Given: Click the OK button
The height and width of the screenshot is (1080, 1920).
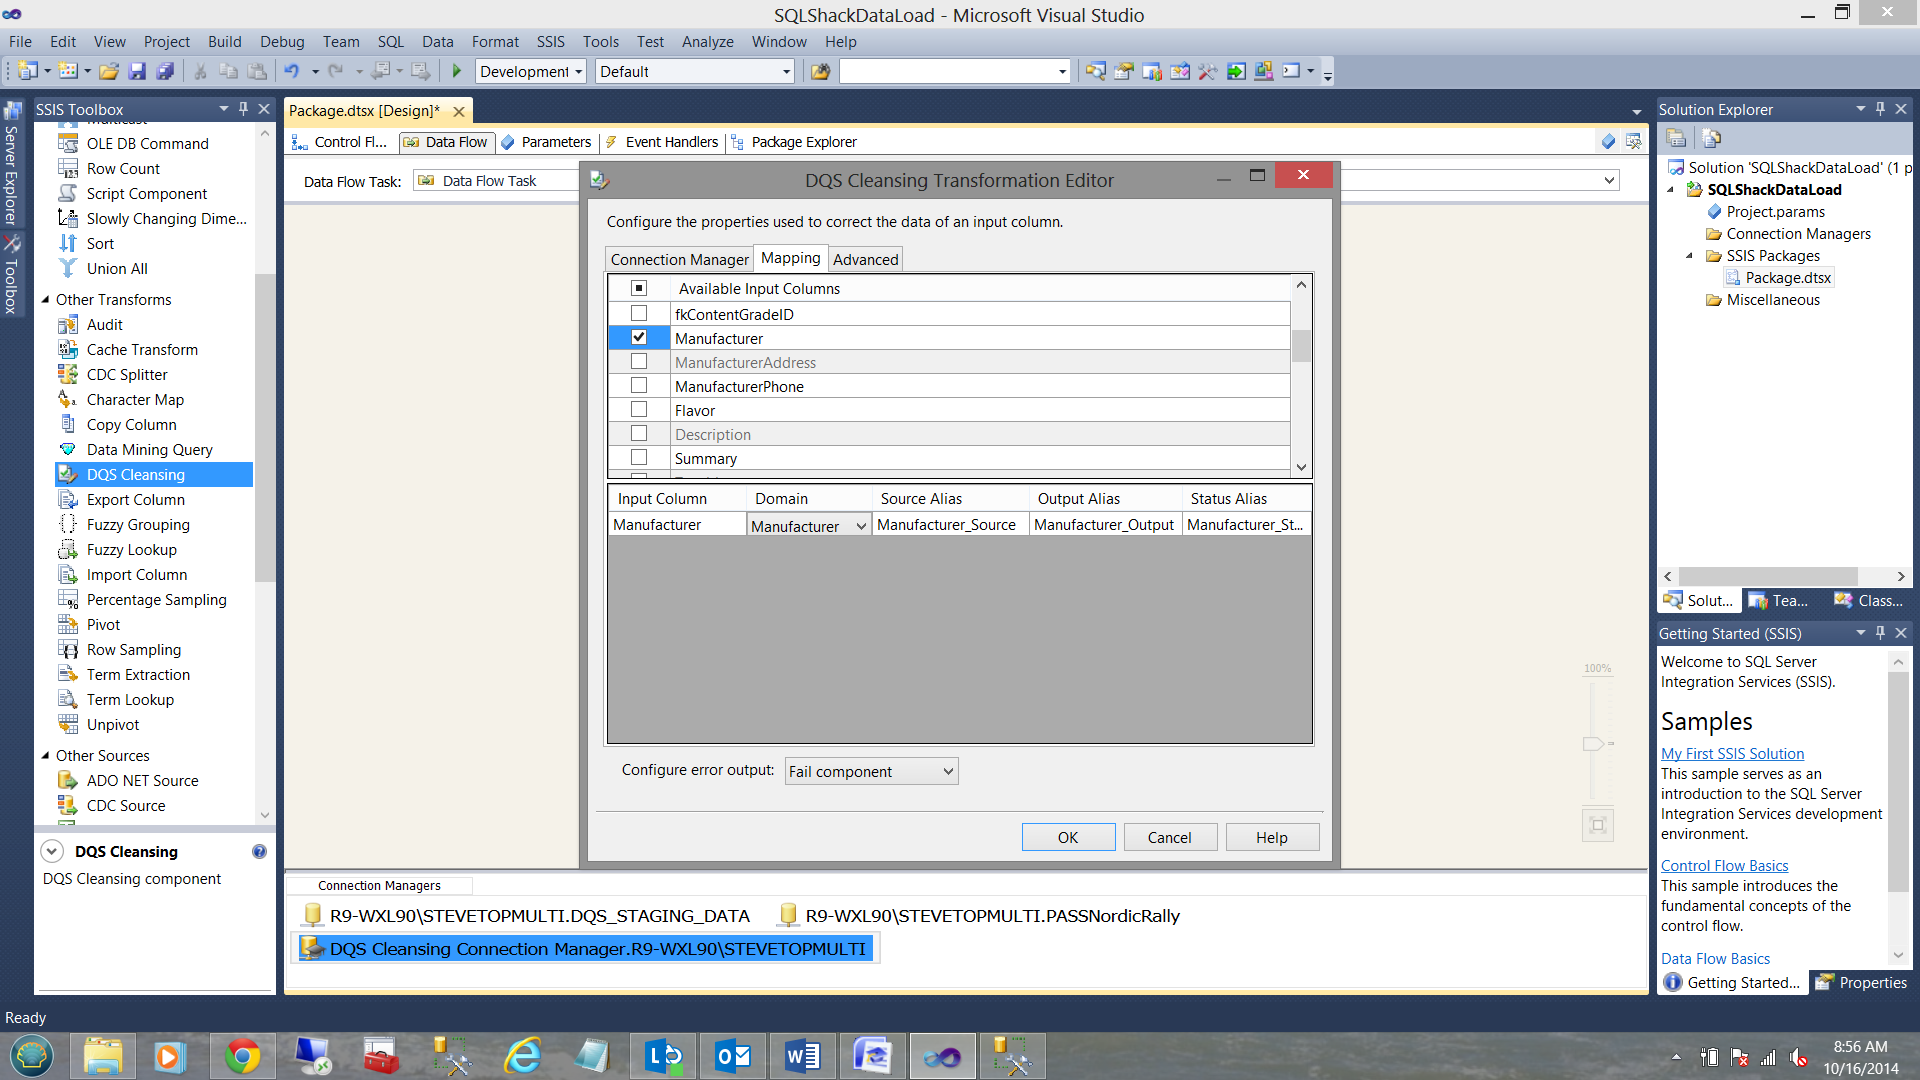Looking at the screenshot, I should tap(1067, 837).
